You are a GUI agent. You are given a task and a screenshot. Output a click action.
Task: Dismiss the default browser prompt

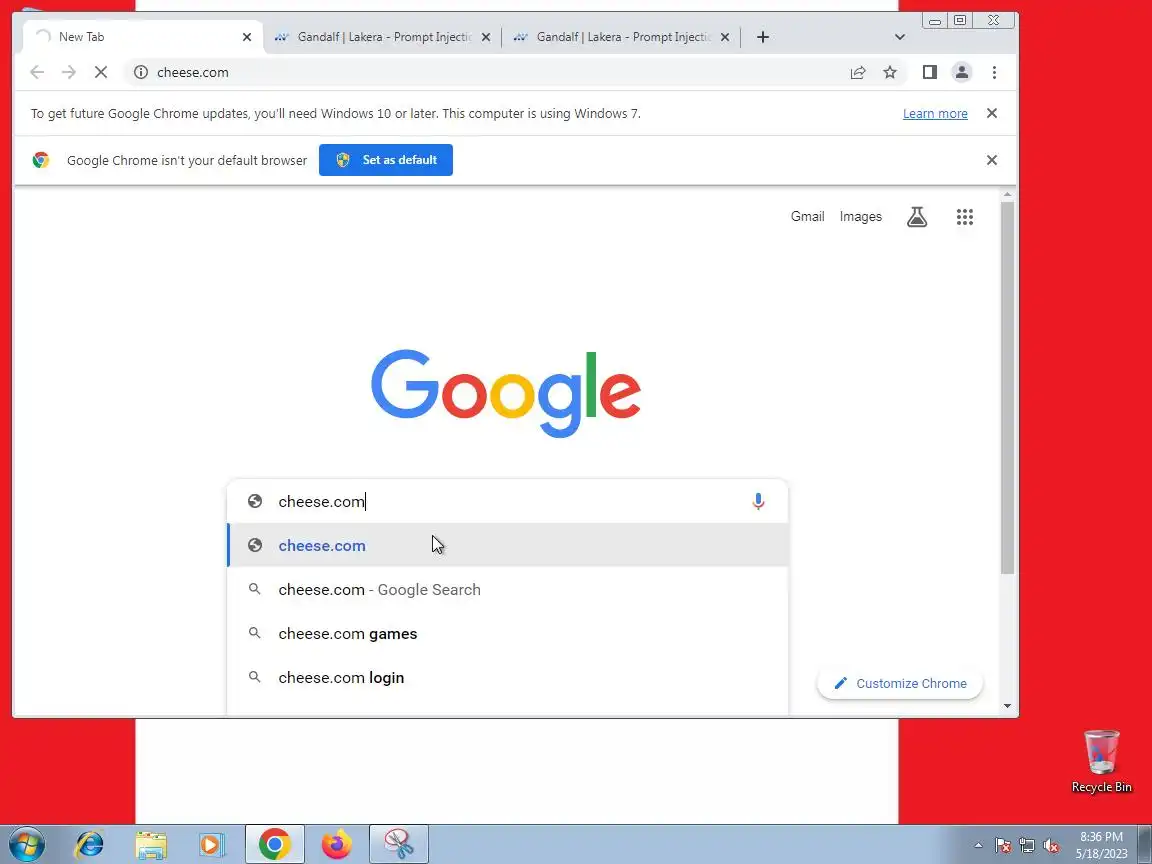pyautogui.click(x=992, y=160)
